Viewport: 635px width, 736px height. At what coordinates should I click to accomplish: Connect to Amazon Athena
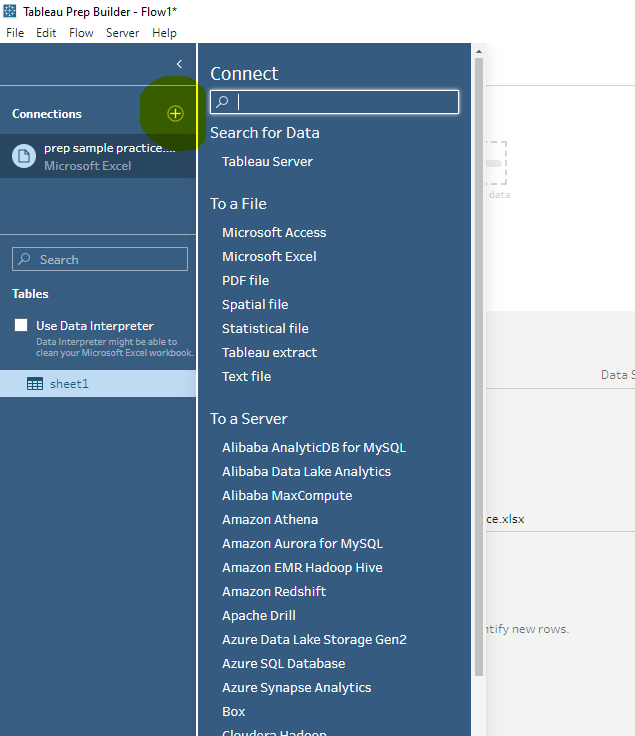[270, 520]
